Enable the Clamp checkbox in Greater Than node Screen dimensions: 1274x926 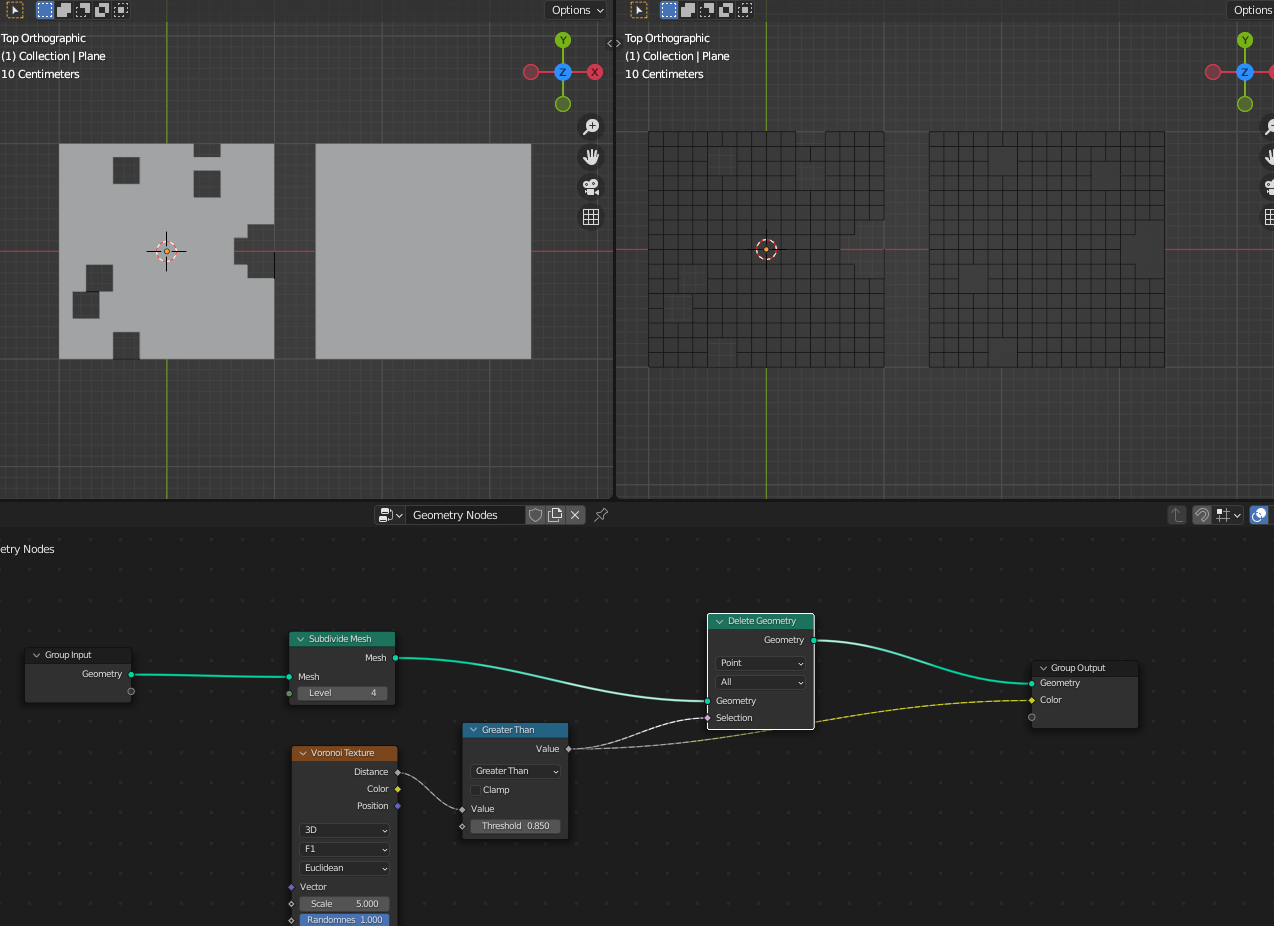click(x=476, y=790)
